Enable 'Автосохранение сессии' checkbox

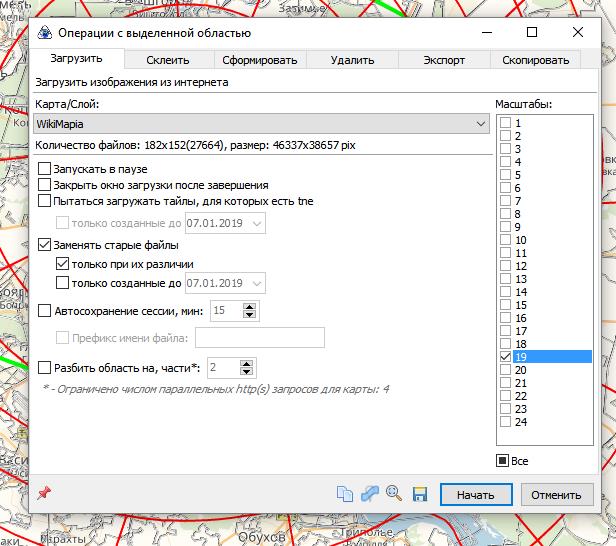click(44, 311)
